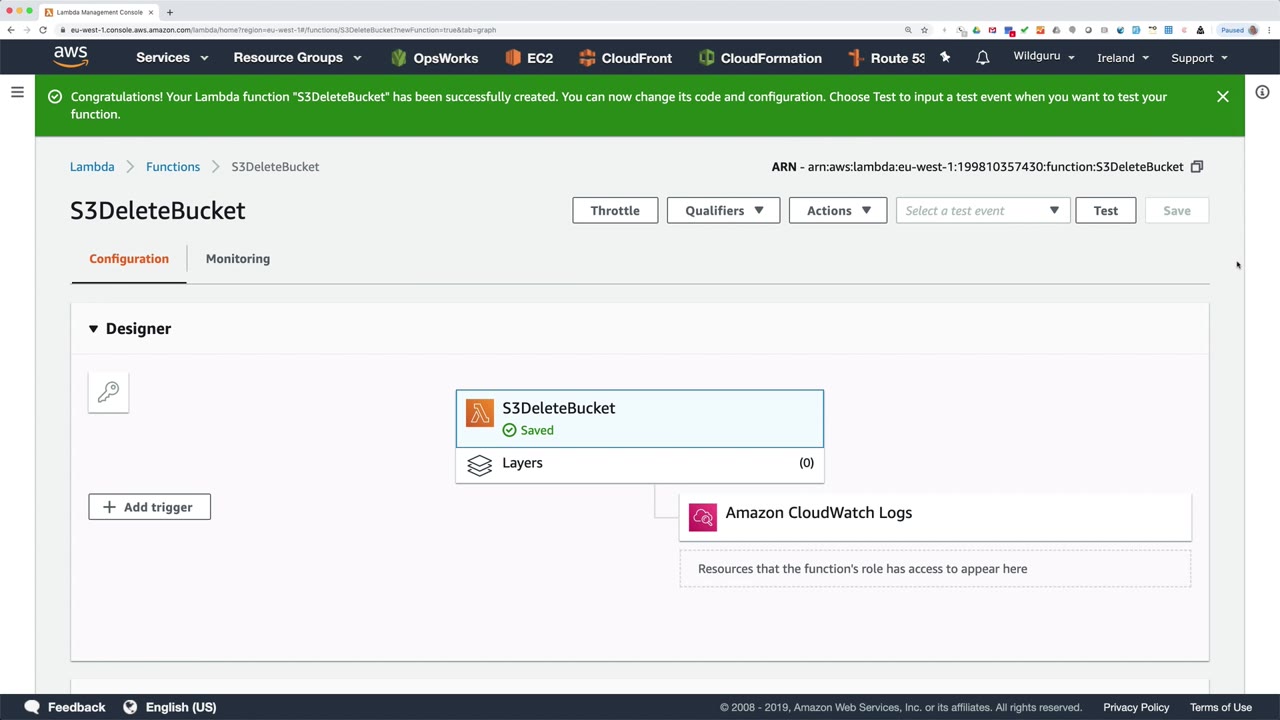Click the S3DeleteBucket page heading
The height and width of the screenshot is (720, 1280).
click(158, 211)
